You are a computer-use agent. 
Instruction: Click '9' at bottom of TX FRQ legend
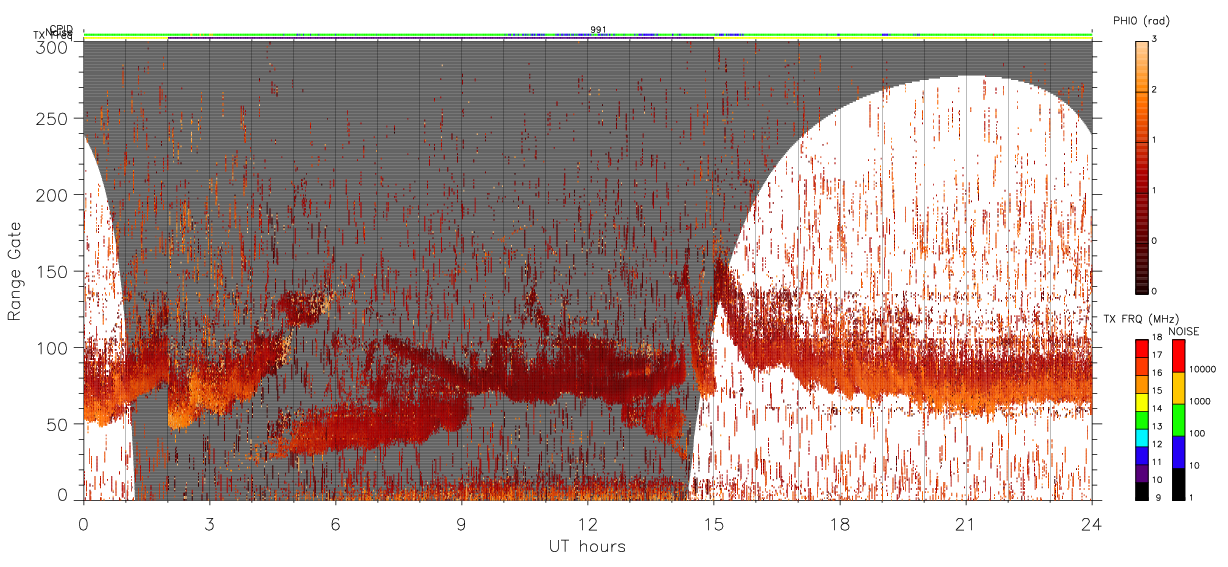click(x=1158, y=497)
